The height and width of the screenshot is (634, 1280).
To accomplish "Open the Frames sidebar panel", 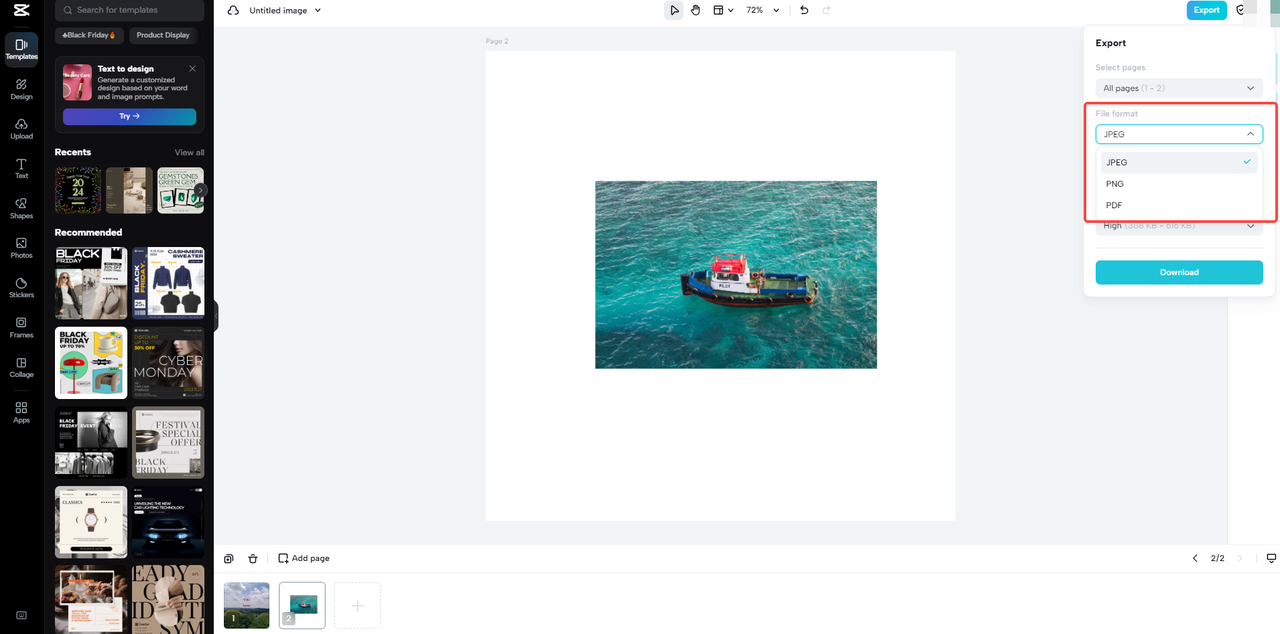I will (21, 327).
